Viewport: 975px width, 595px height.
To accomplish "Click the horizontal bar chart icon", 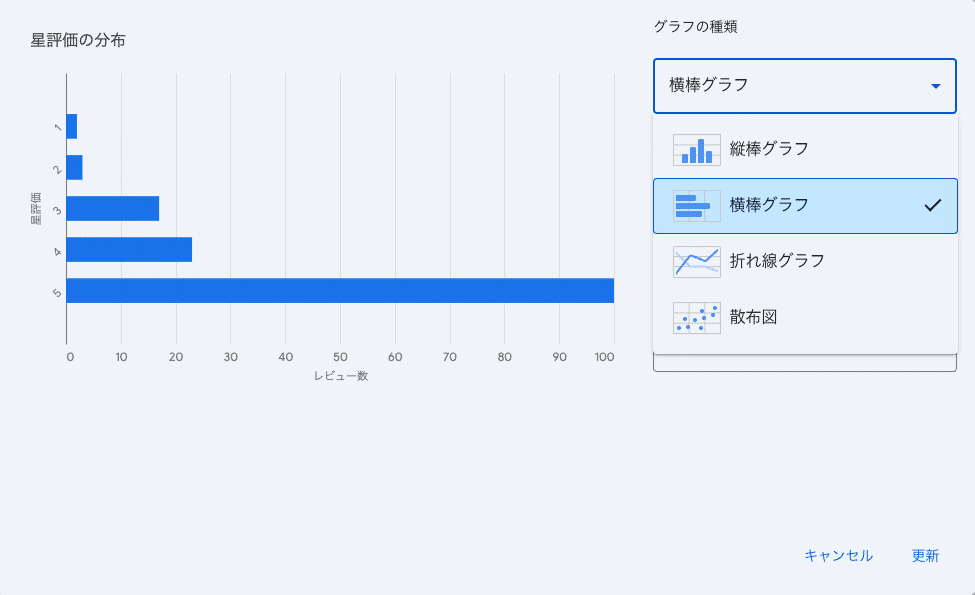I will [x=696, y=205].
